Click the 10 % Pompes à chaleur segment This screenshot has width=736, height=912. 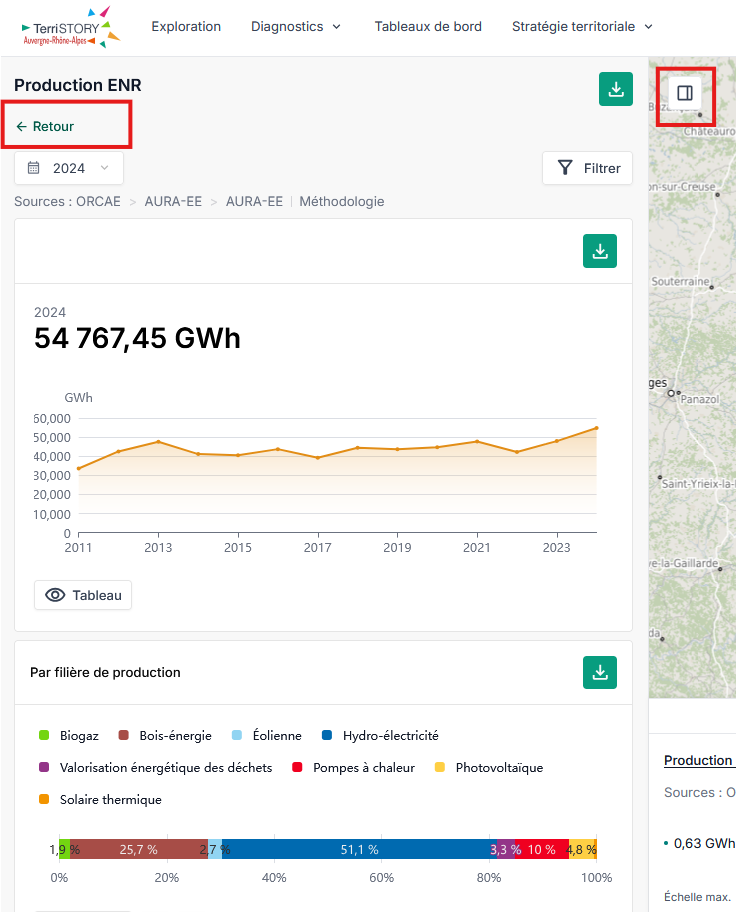click(542, 849)
